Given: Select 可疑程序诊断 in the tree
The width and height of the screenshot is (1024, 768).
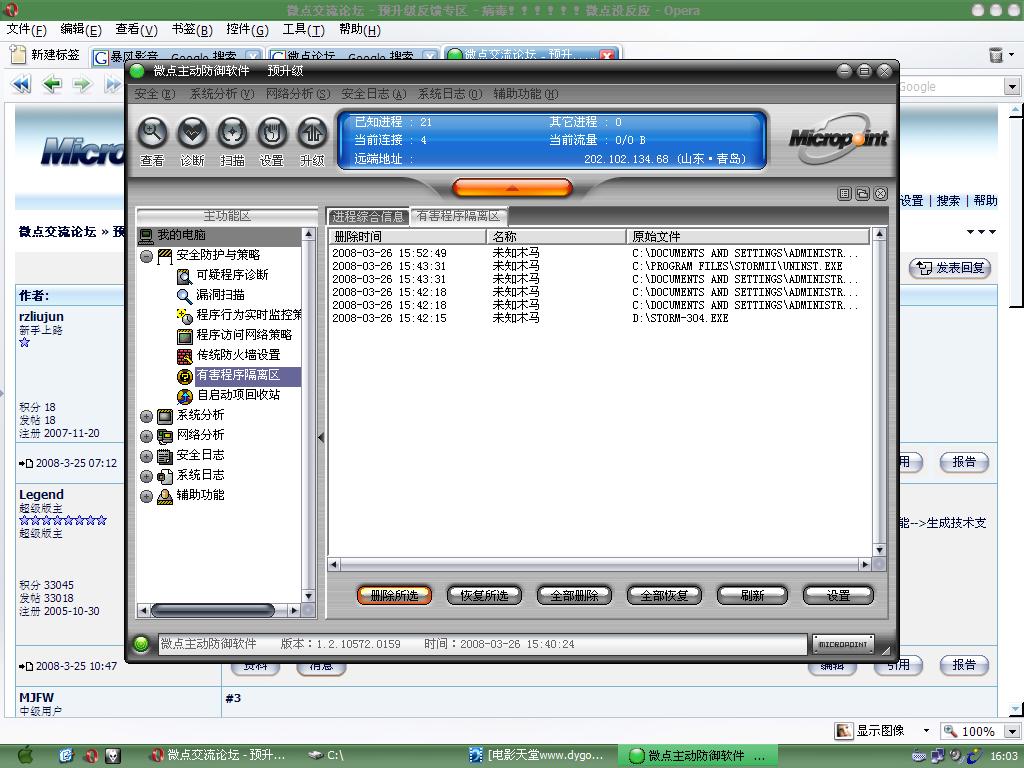Looking at the screenshot, I should coord(232,275).
